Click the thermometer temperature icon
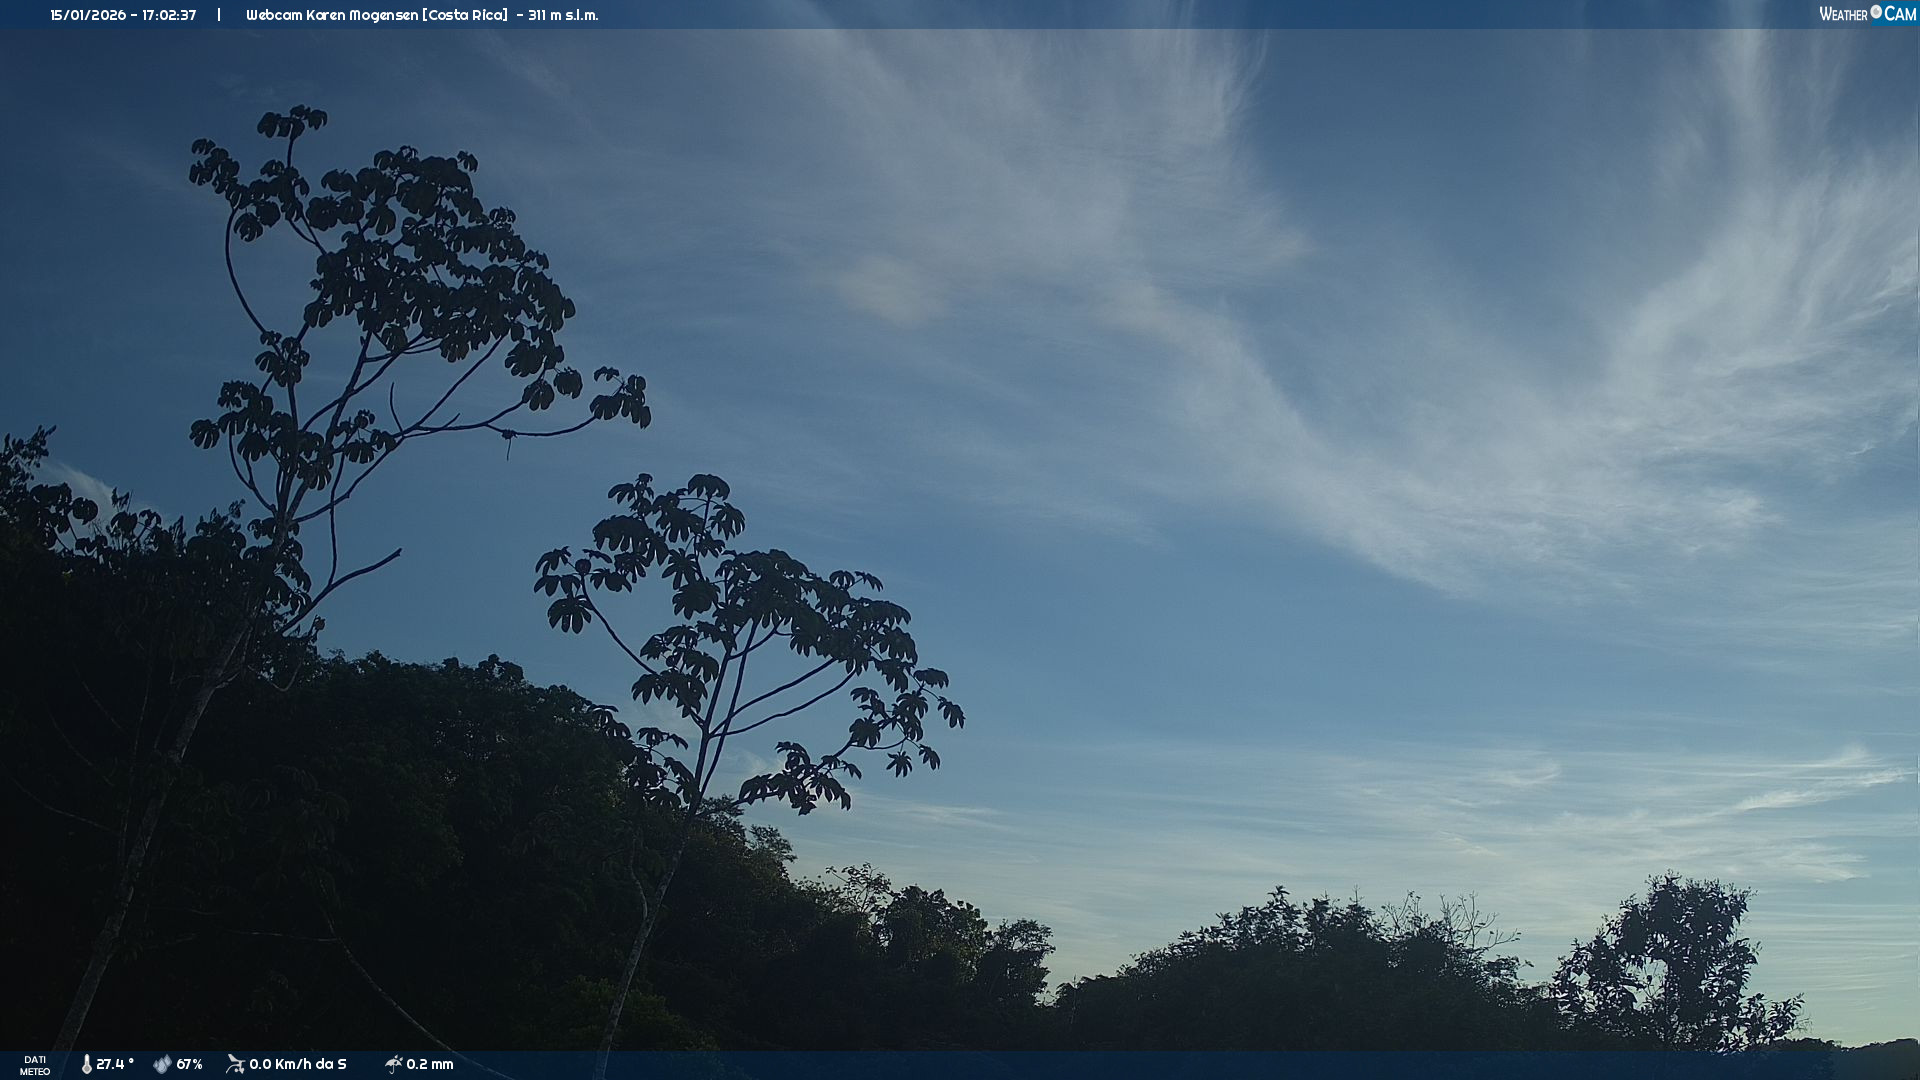This screenshot has width=1920, height=1080. (86, 1064)
